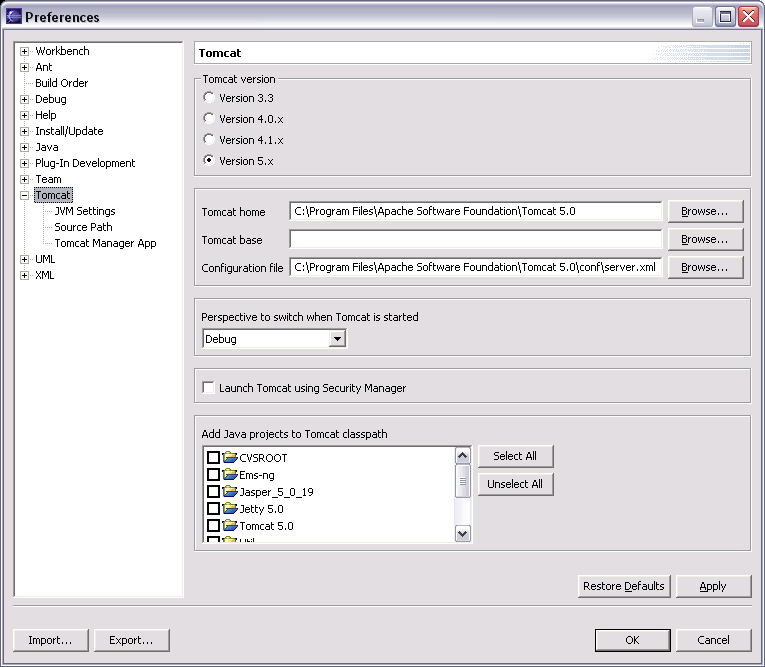Expand the Debug tree node
765x667 pixels.
point(24,100)
